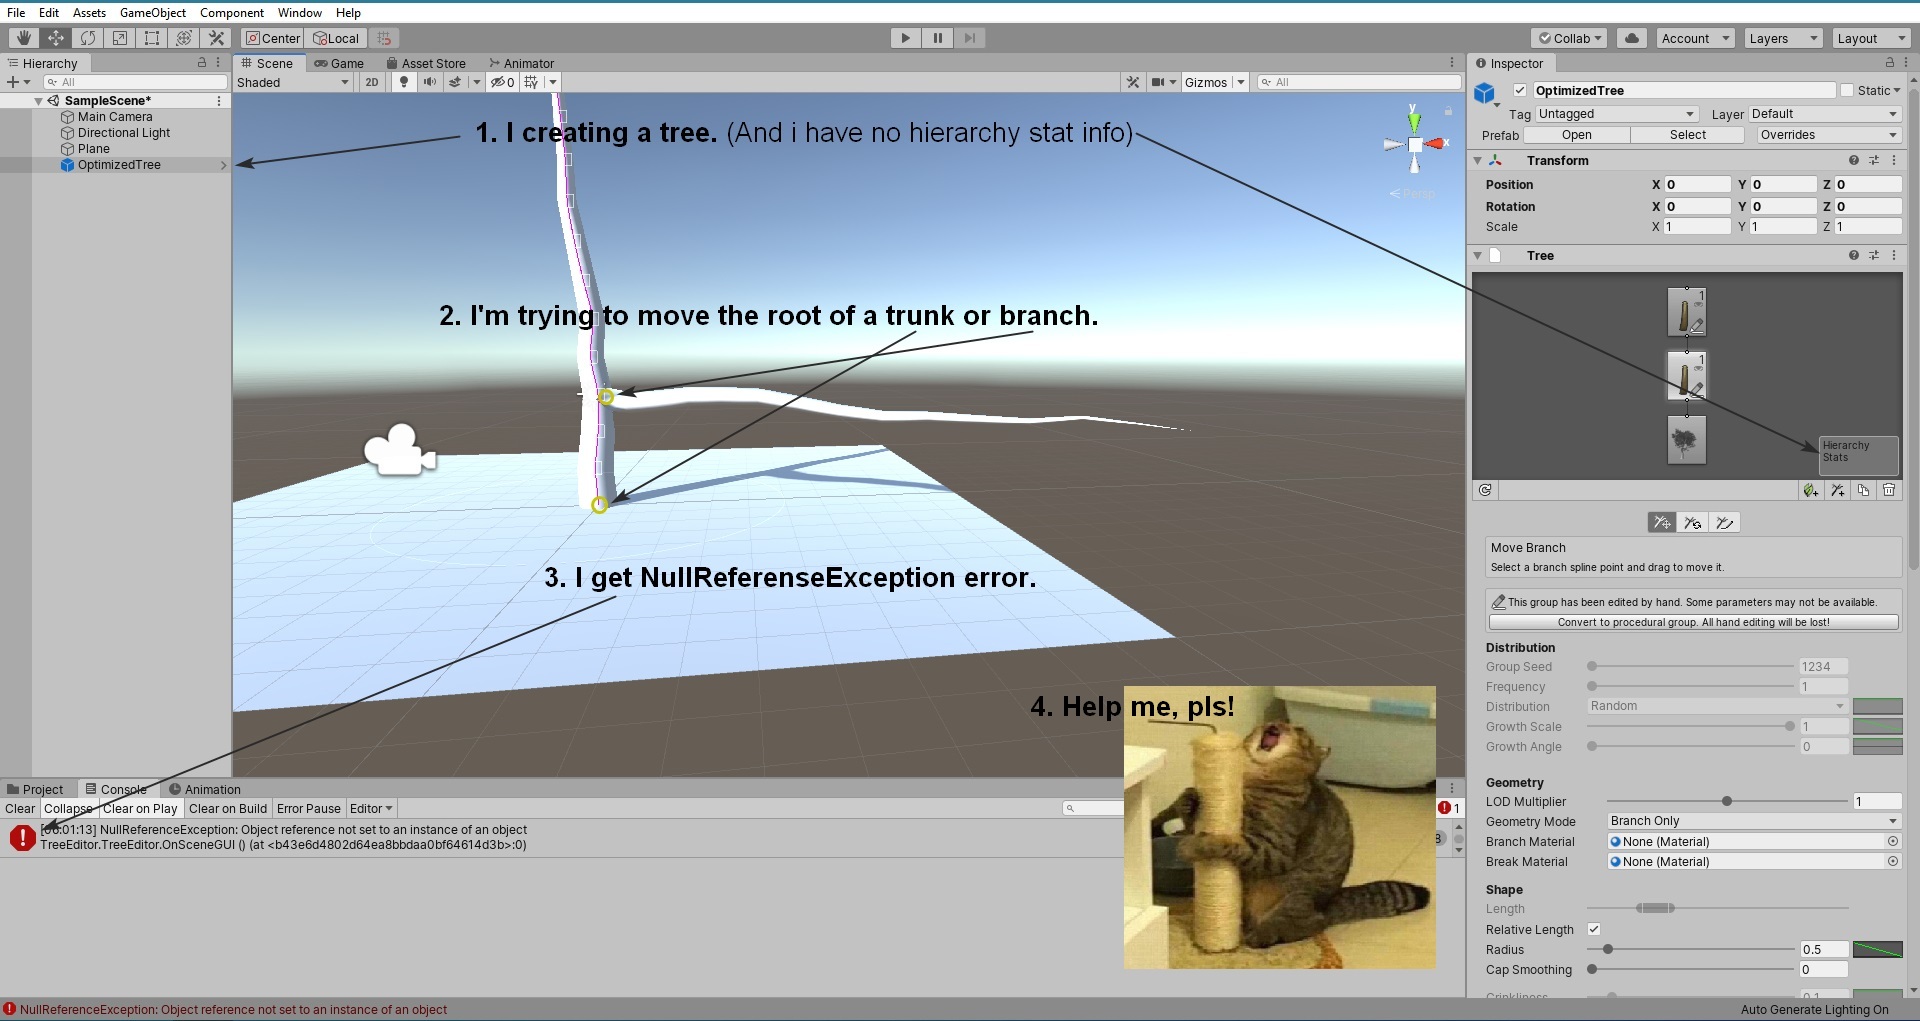This screenshot has width=1920, height=1021.
Task: Select the Rect transform tool
Action: pyautogui.click(x=152, y=37)
